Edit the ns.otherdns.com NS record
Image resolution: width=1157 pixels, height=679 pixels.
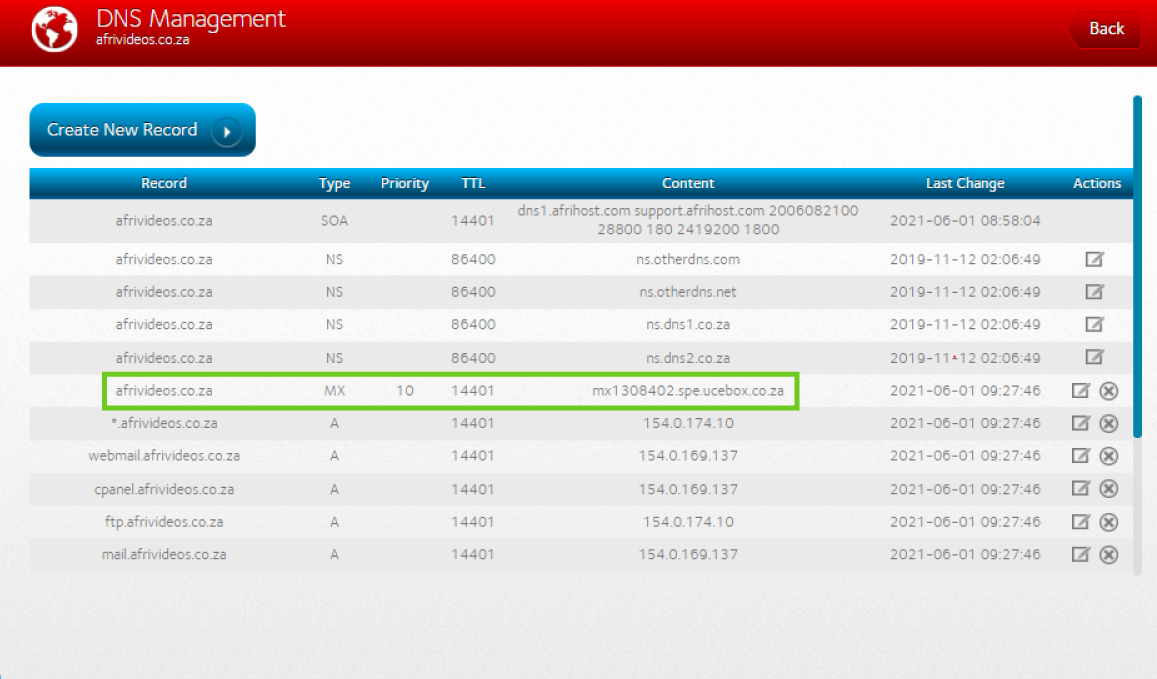pyautogui.click(x=1095, y=260)
